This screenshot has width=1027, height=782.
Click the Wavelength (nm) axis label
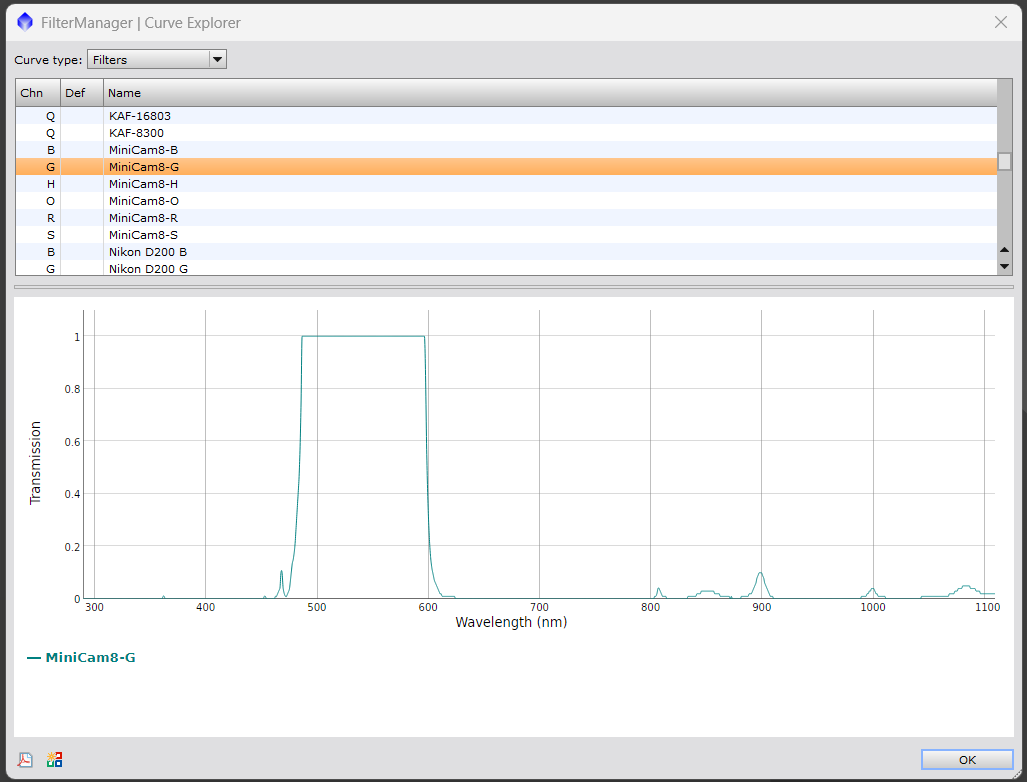pyautogui.click(x=511, y=622)
